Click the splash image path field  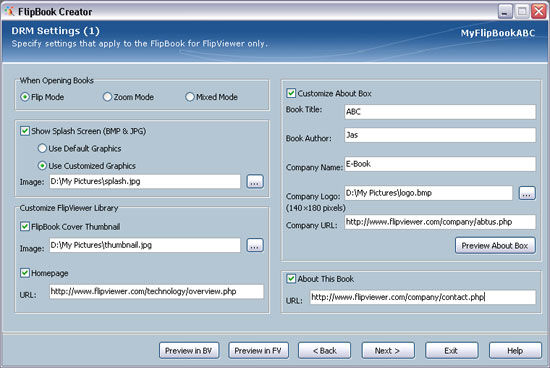coord(145,181)
